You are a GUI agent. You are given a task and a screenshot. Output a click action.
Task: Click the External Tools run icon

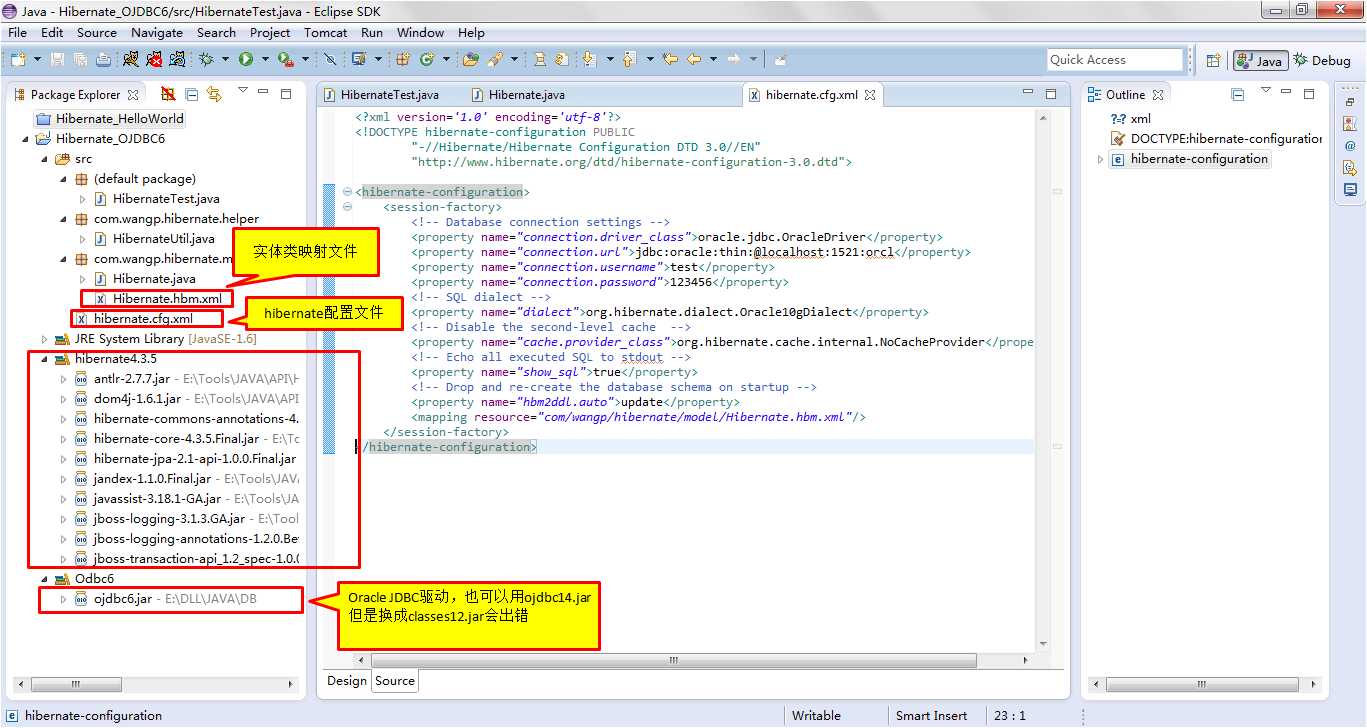(x=285, y=60)
